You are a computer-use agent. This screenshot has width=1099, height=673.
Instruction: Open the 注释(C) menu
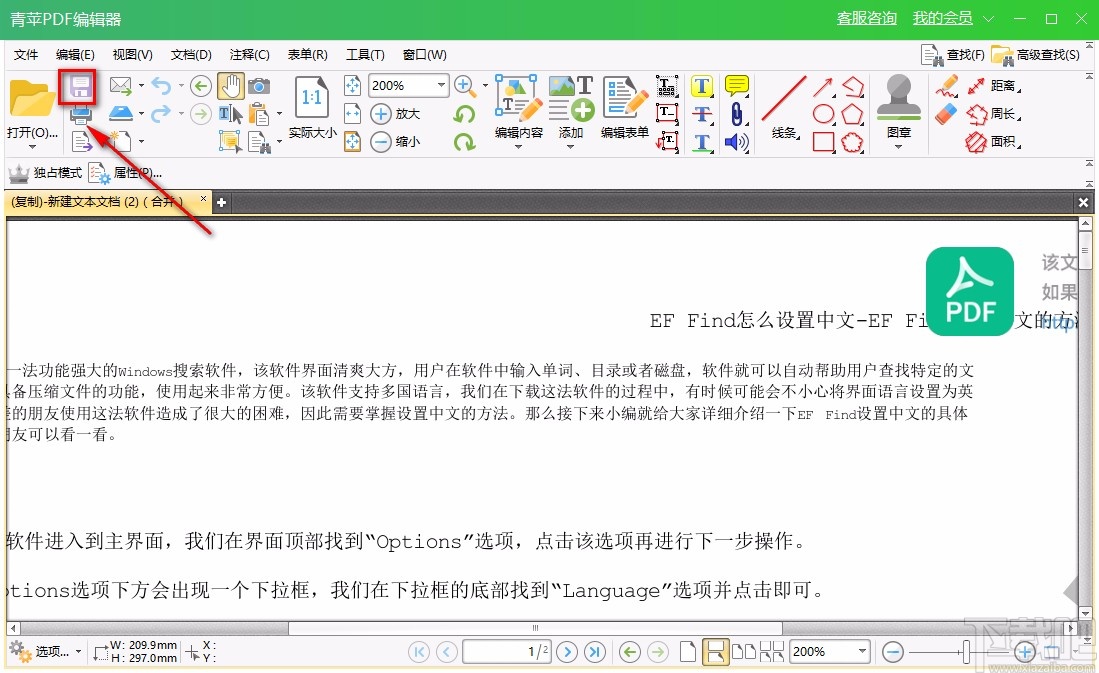coord(249,55)
